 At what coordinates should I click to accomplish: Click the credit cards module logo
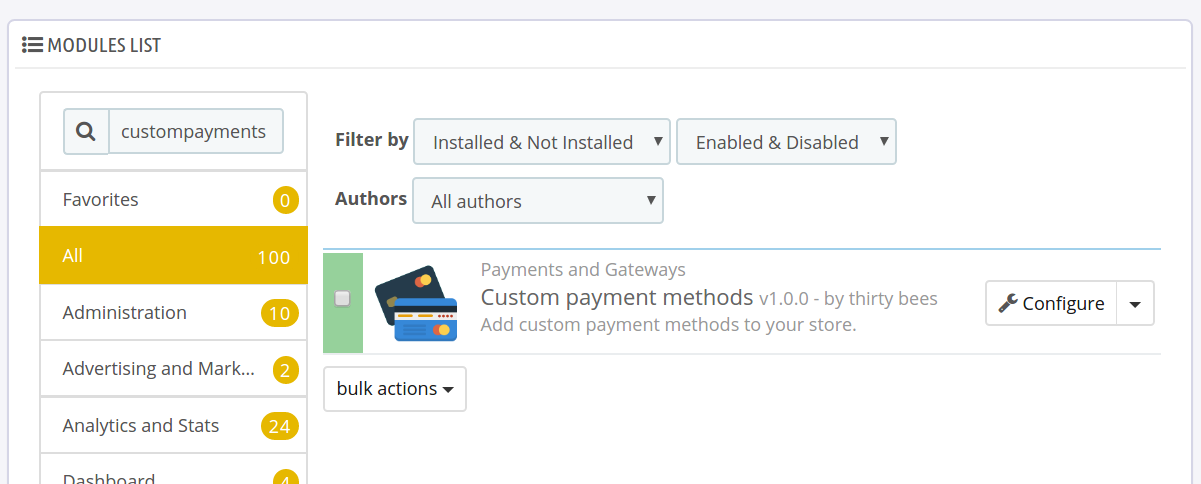tap(416, 304)
